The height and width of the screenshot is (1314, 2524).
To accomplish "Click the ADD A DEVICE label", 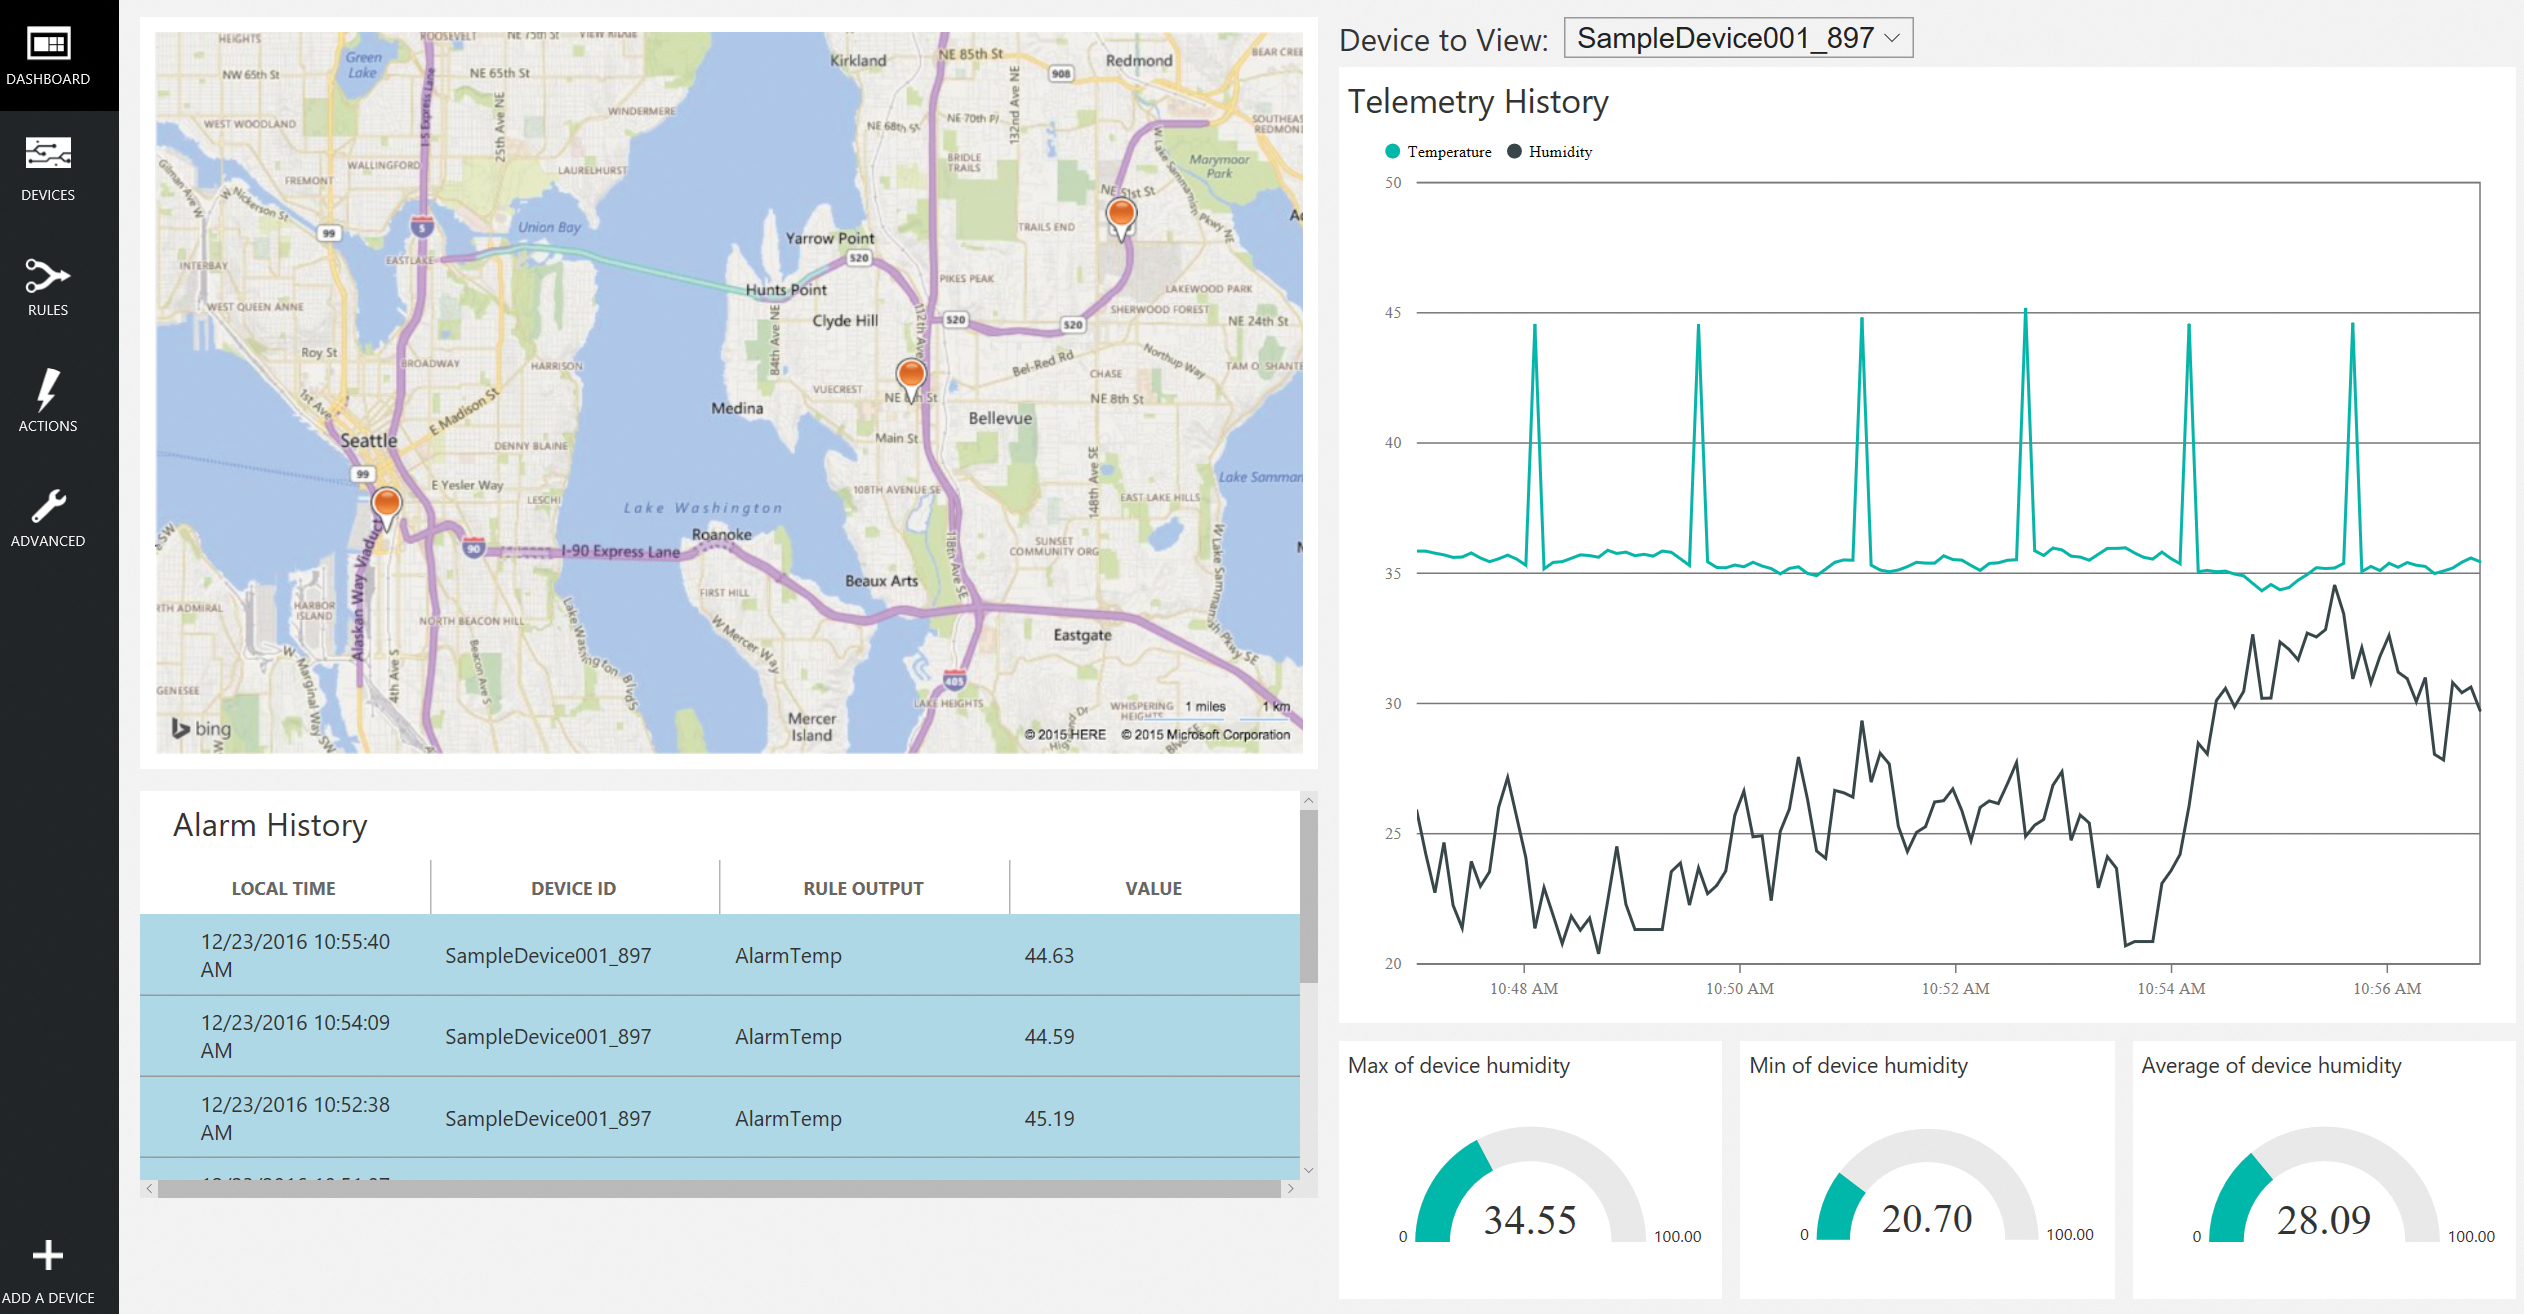I will [x=48, y=1298].
